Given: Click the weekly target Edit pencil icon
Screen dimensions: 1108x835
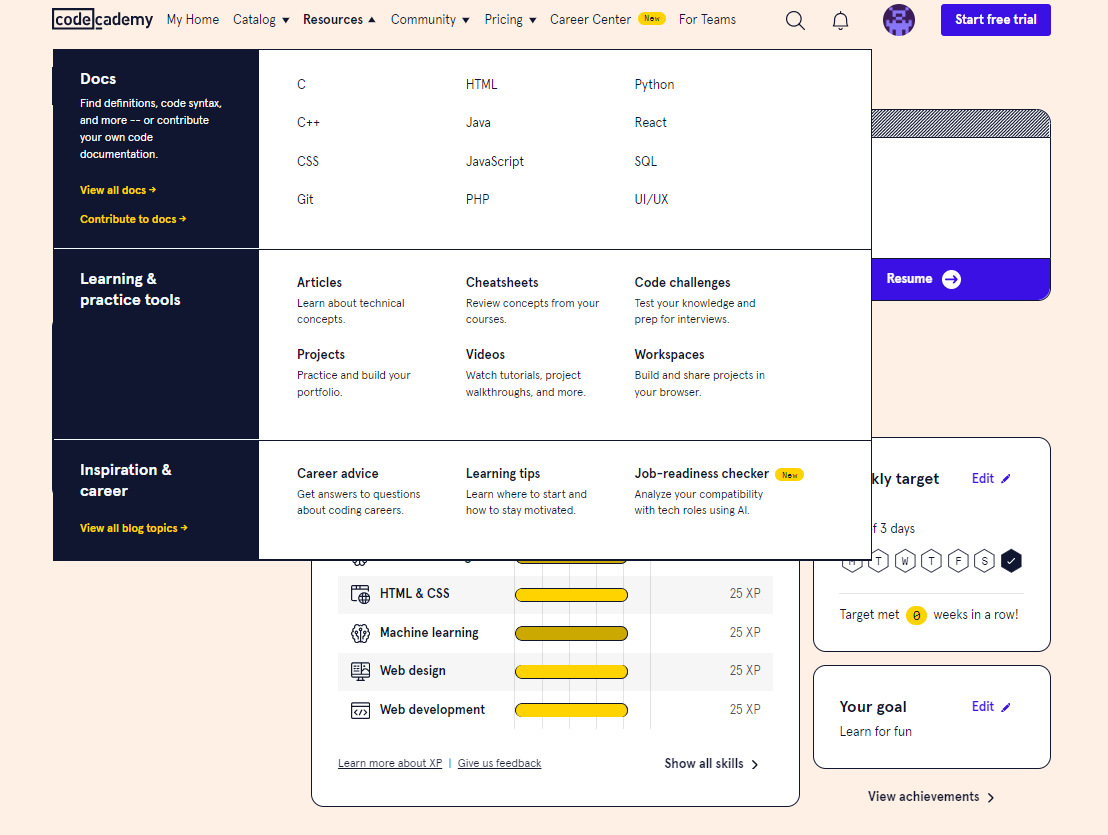Looking at the screenshot, I should click(1006, 479).
